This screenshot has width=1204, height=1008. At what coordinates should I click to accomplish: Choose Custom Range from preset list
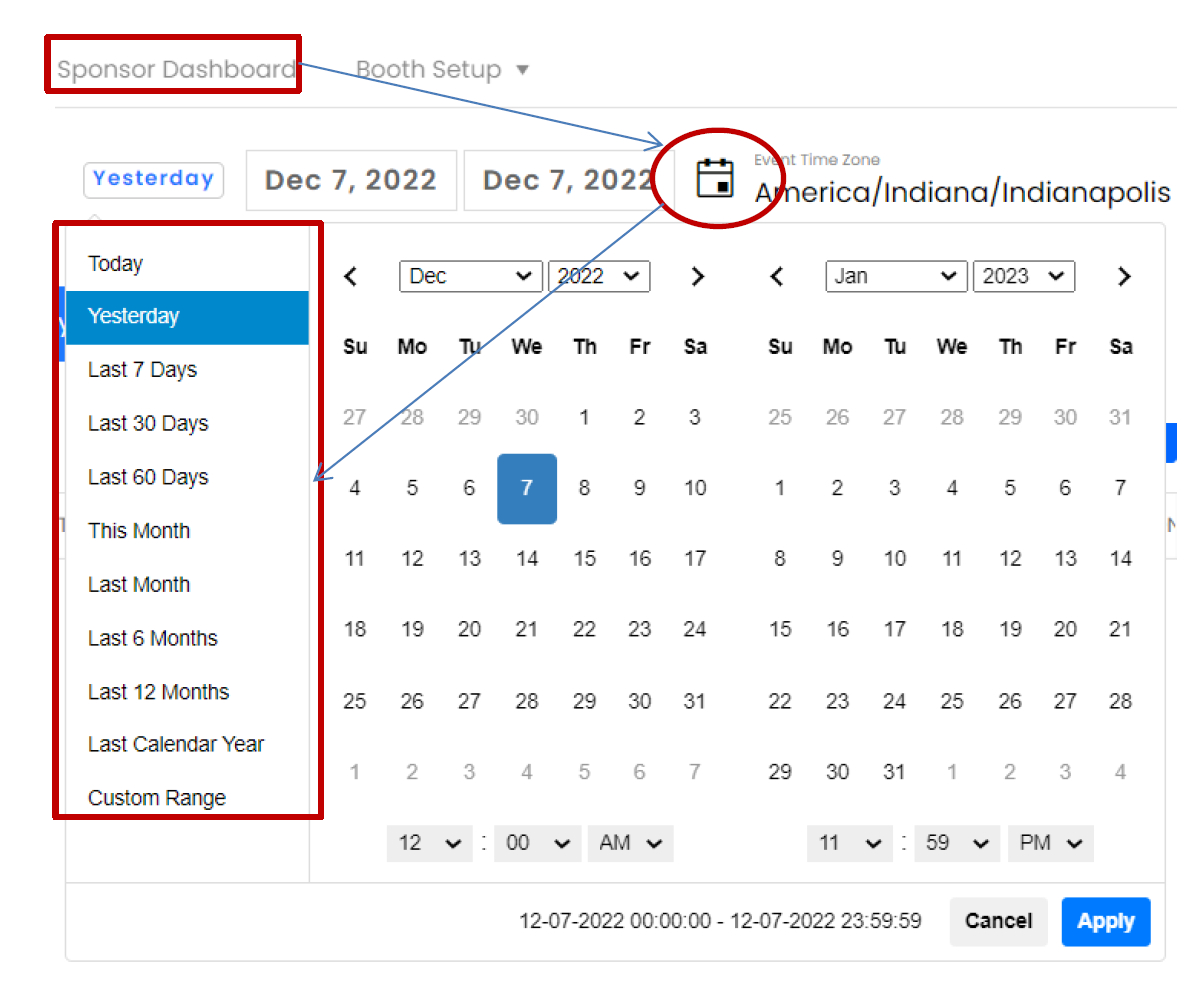coord(157,798)
